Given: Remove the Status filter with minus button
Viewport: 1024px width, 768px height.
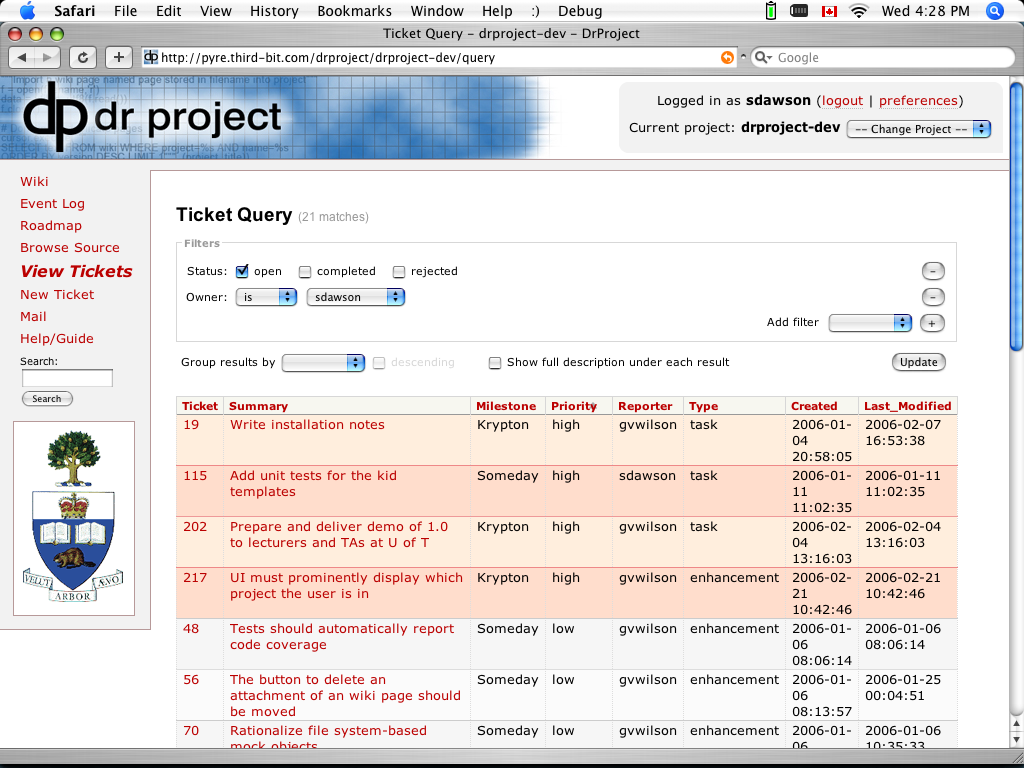Looking at the screenshot, I should tap(932, 271).
